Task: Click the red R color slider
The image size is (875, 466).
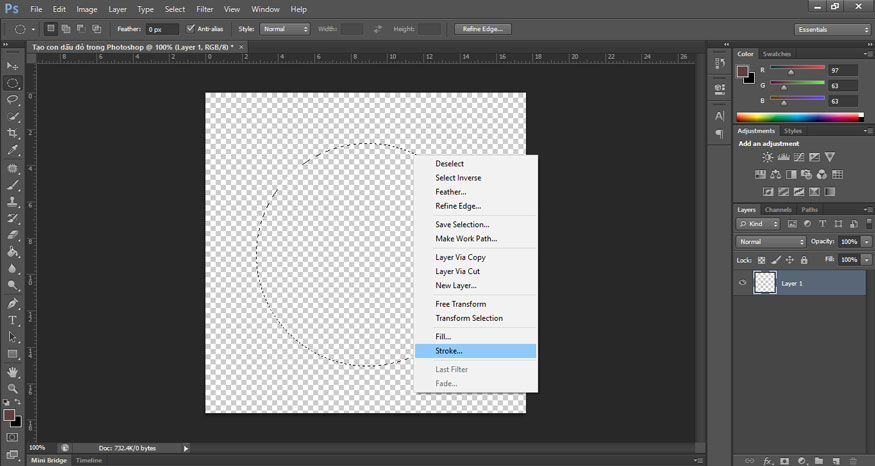Action: click(797, 69)
